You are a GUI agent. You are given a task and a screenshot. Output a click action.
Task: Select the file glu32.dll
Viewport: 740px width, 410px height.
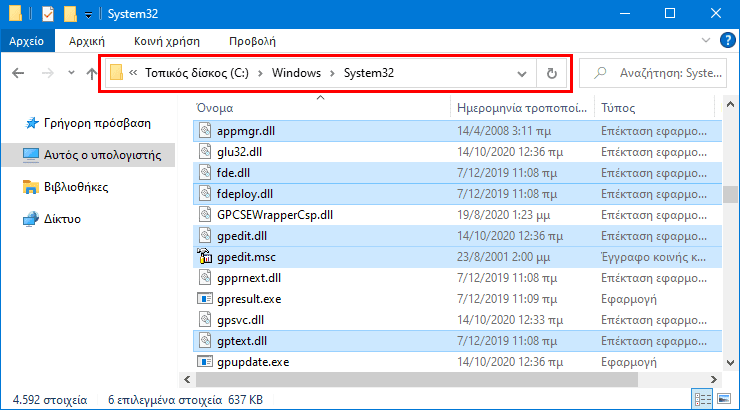pyautogui.click(x=457, y=152)
